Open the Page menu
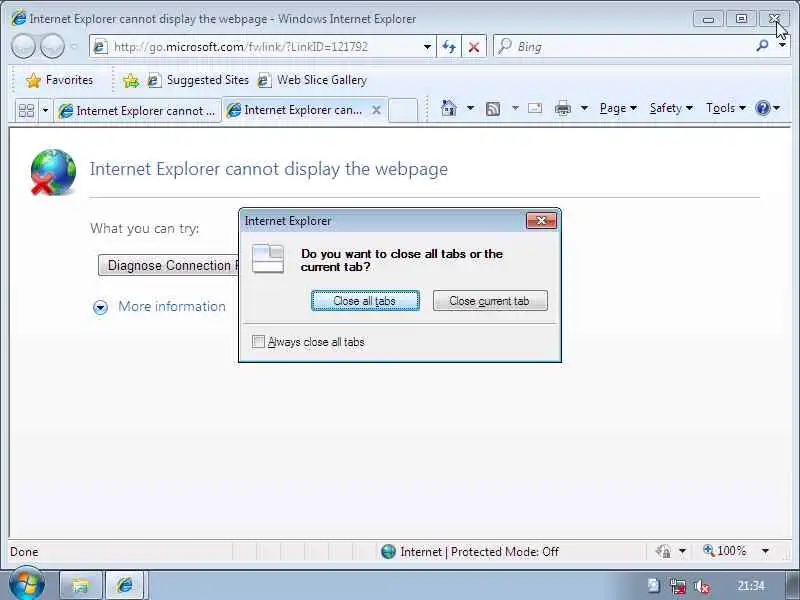The height and width of the screenshot is (600, 800). pos(618,108)
